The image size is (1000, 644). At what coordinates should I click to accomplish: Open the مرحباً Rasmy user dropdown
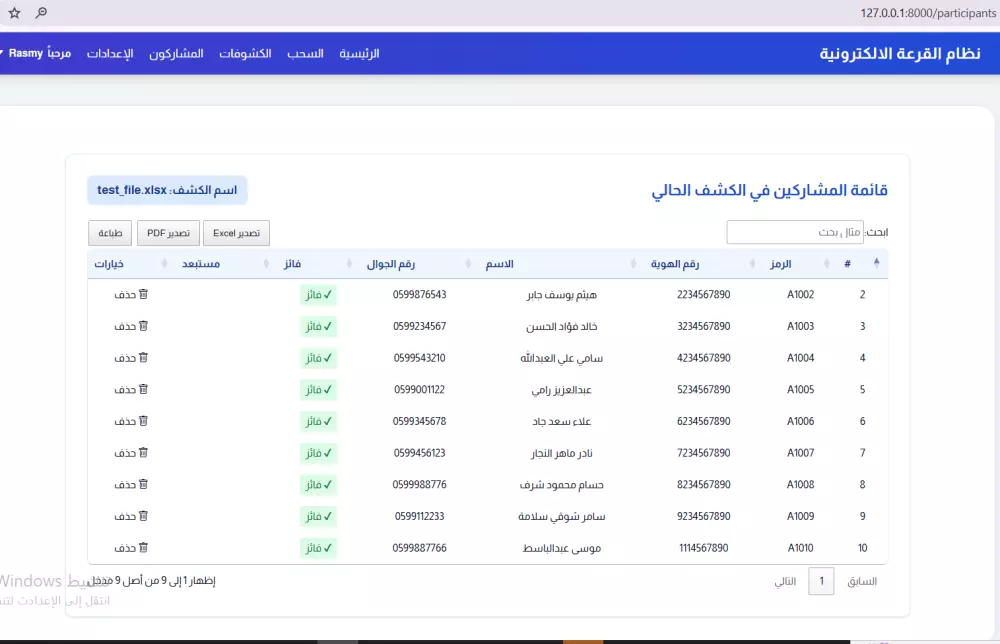38,53
